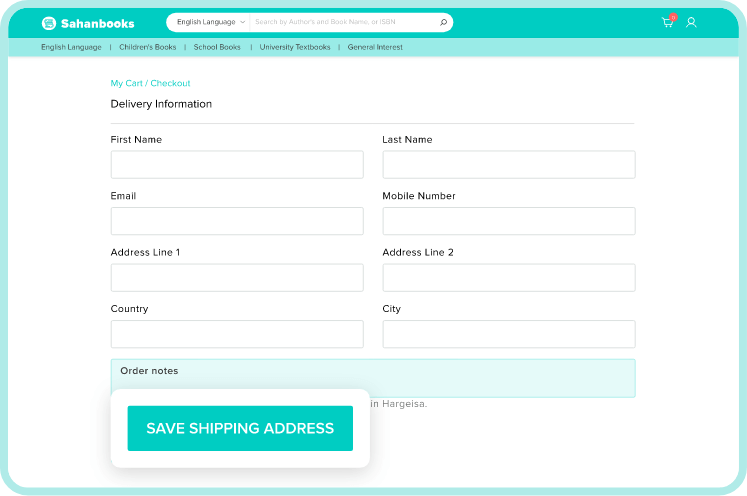Focus the book search field
The width and height of the screenshot is (747, 496).
pos(345,22)
